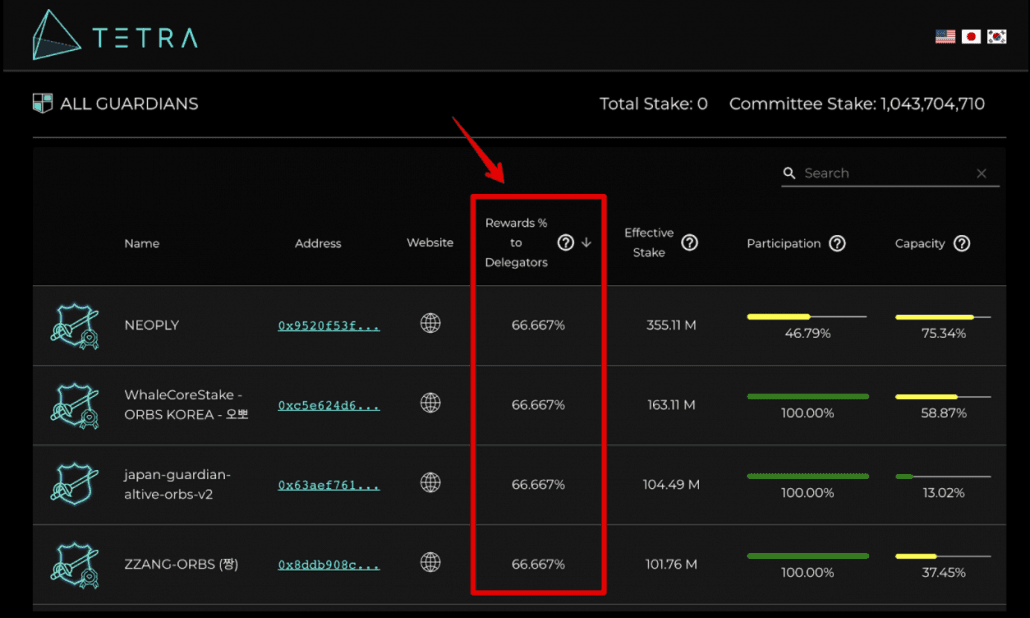Open address link 0x63aef761...

point(328,485)
